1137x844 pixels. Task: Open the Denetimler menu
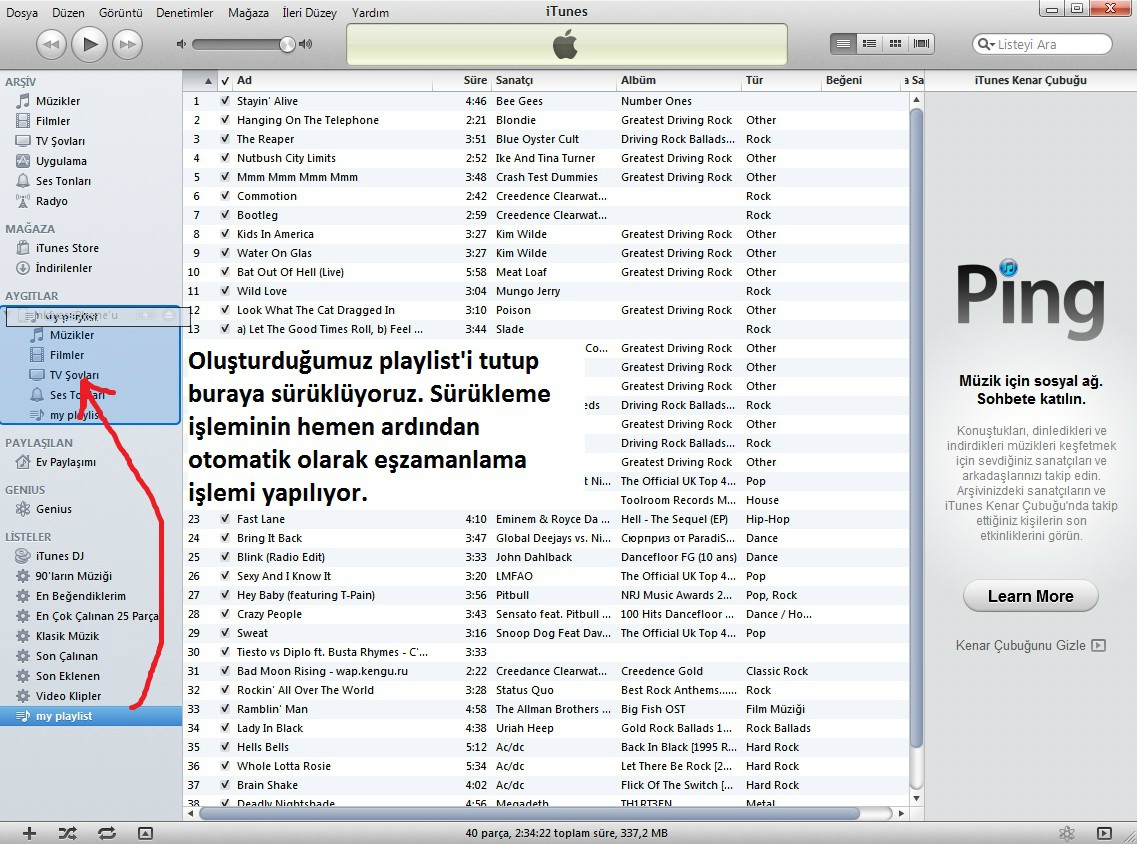click(185, 12)
